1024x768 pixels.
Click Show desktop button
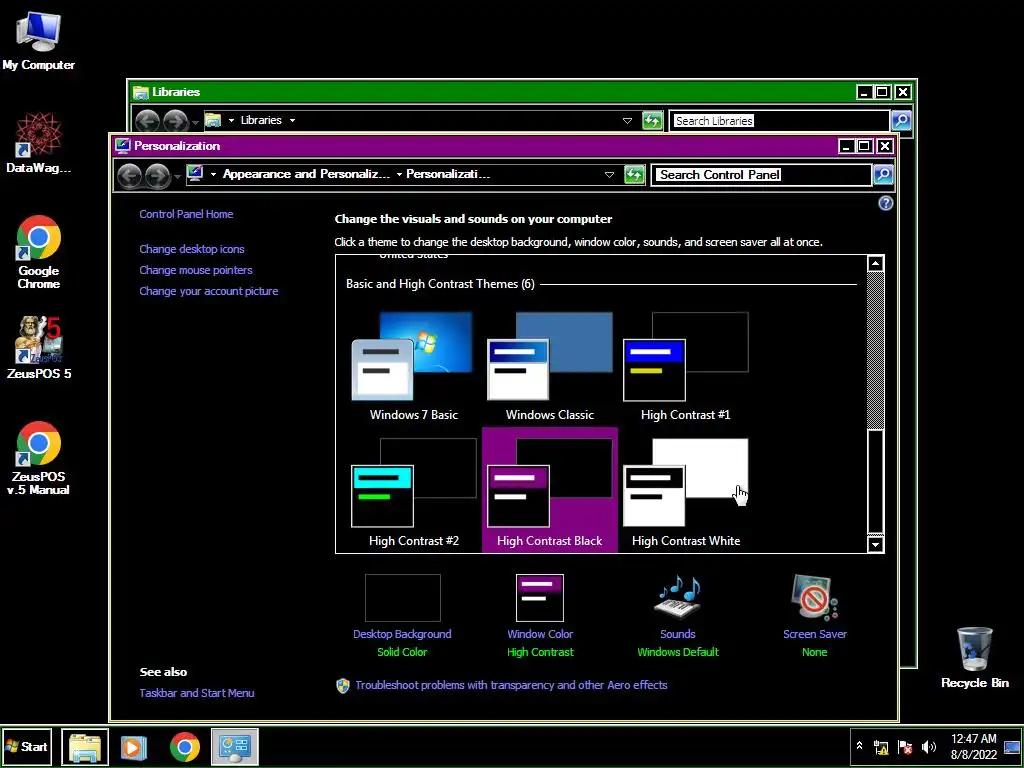coord(1012,747)
